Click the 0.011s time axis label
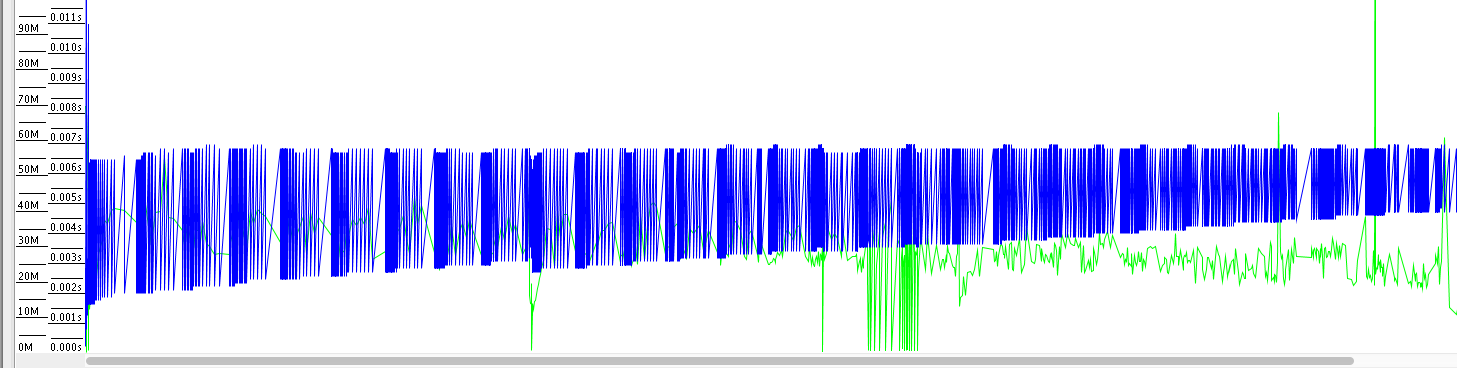 click(x=66, y=17)
